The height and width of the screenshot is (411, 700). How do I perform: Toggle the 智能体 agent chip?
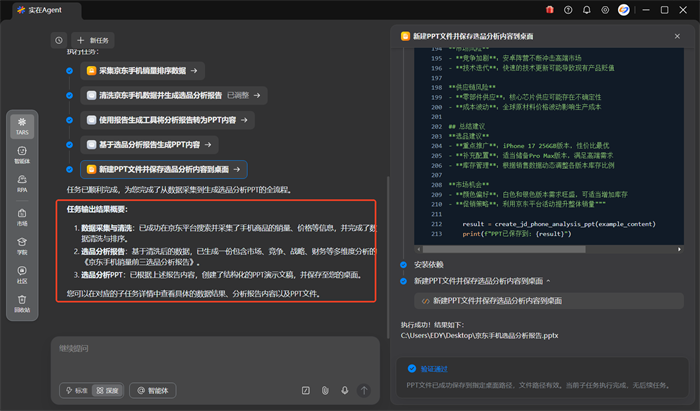[x=153, y=390]
